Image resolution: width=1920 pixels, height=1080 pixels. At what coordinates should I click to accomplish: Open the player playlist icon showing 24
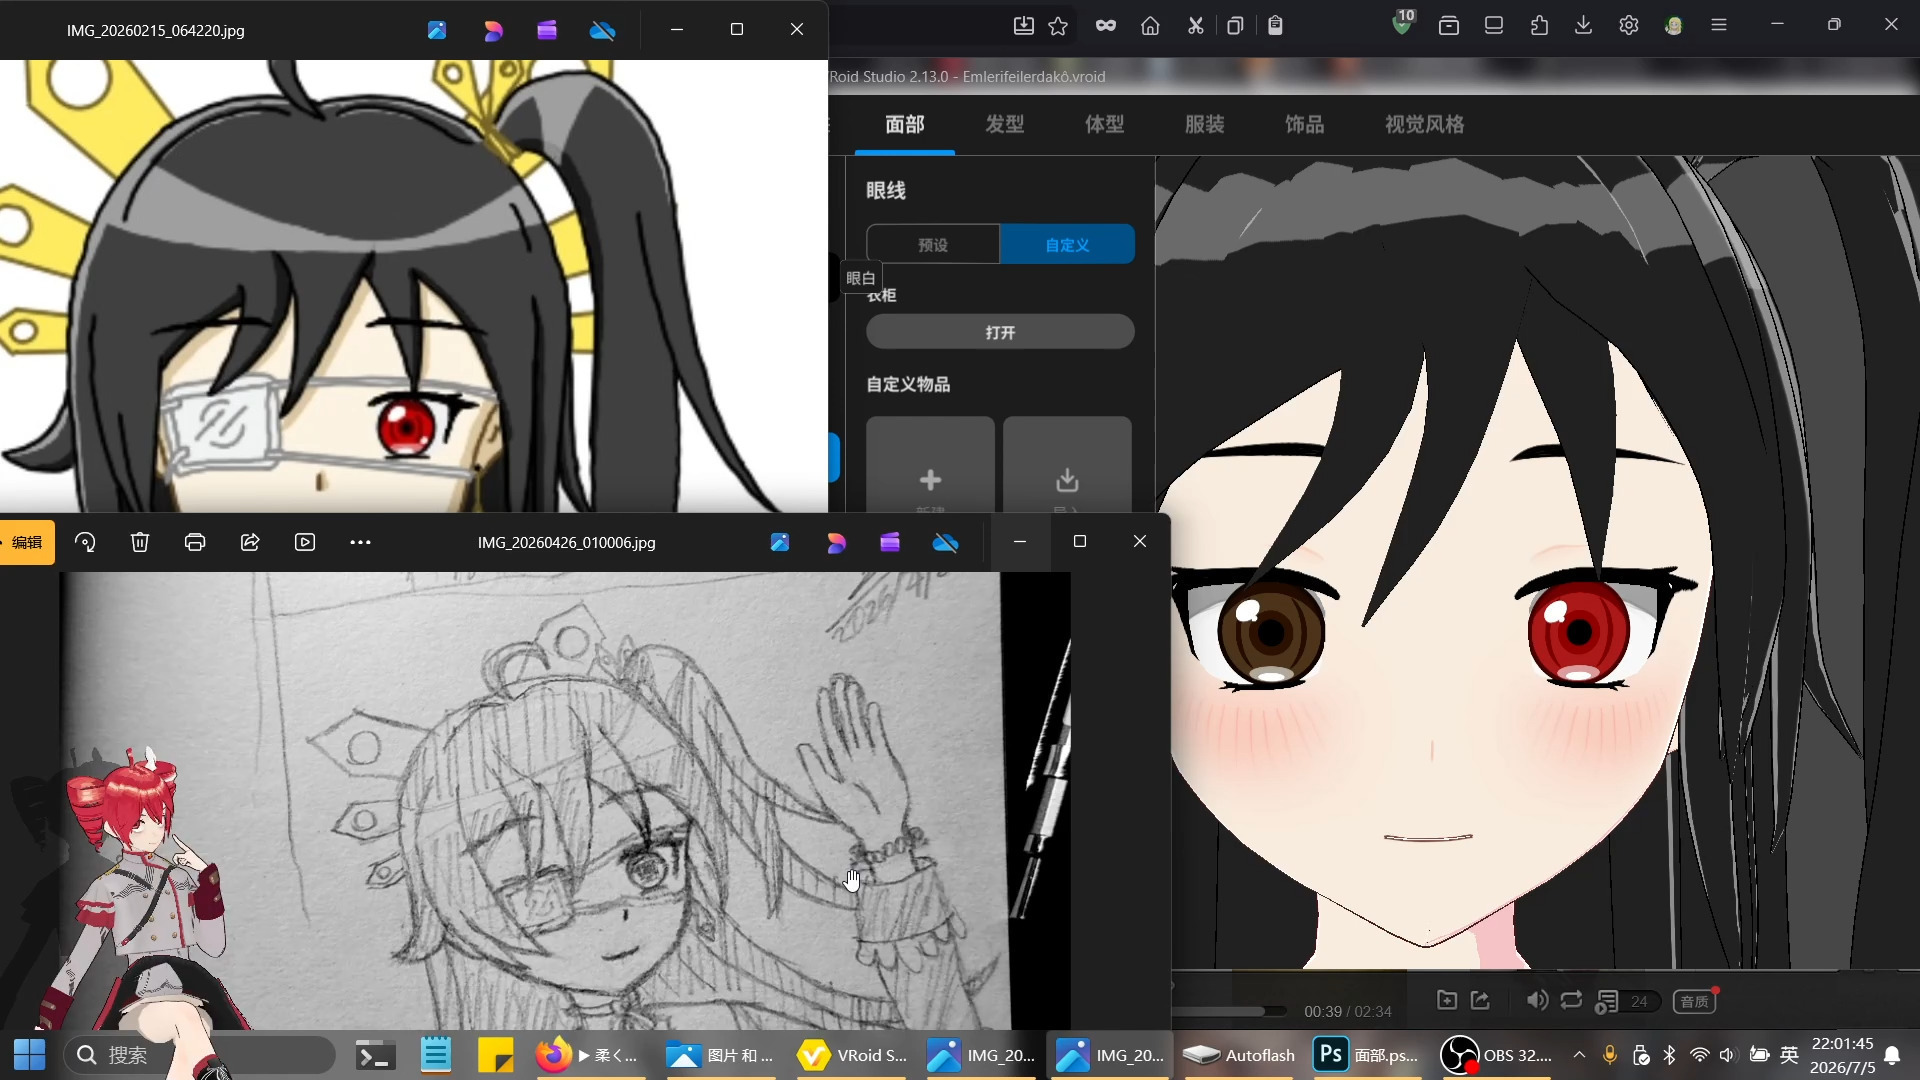coord(1627,1001)
